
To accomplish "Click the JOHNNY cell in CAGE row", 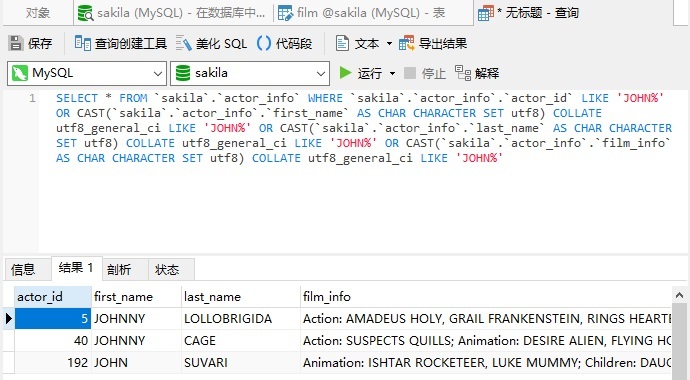I will [x=136, y=340].
